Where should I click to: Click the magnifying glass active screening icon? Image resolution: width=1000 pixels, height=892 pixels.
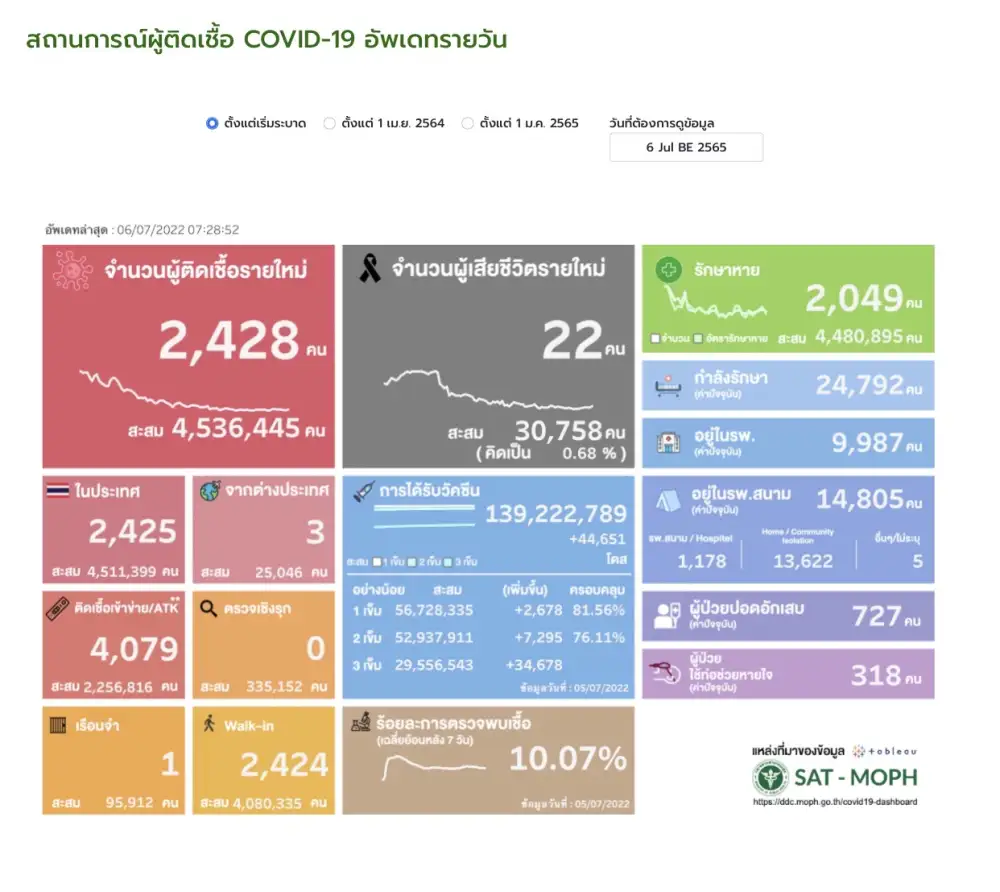(x=208, y=608)
